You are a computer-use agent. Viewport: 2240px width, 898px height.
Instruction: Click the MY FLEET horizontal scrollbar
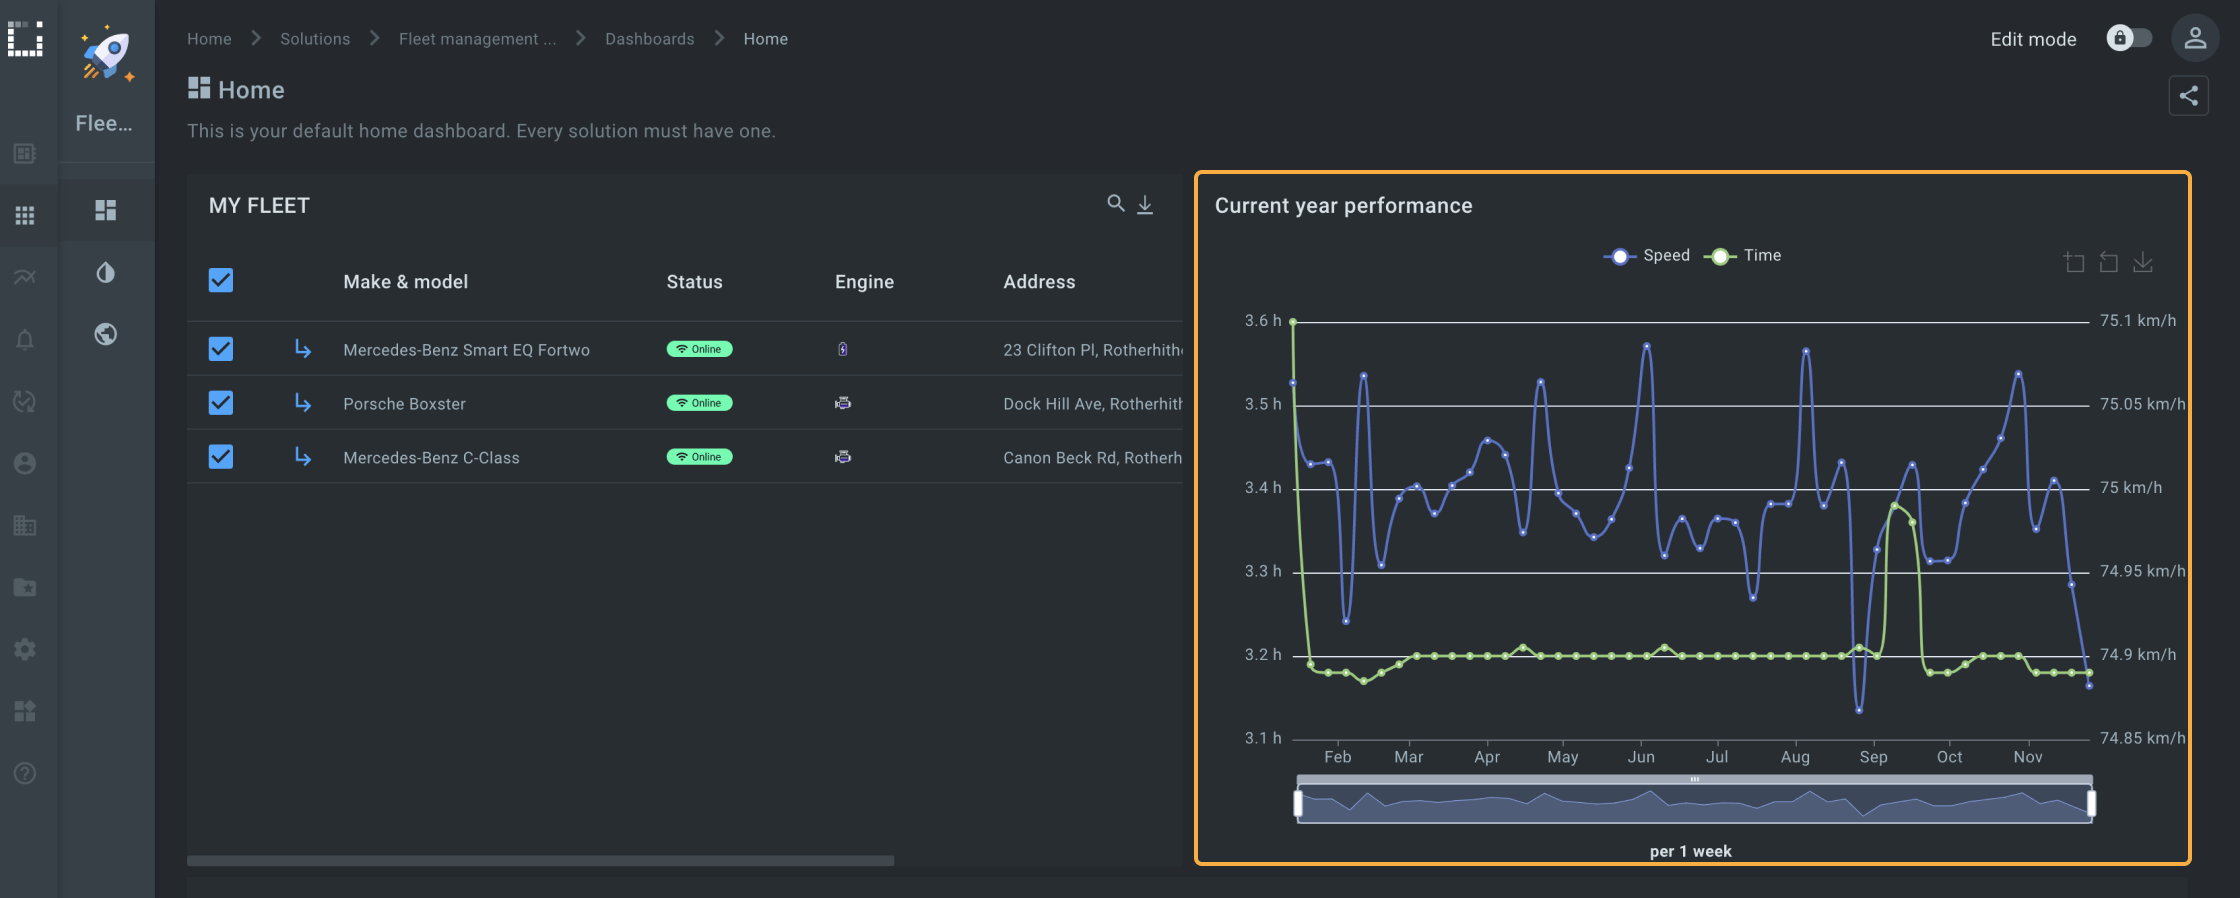tap(541, 860)
